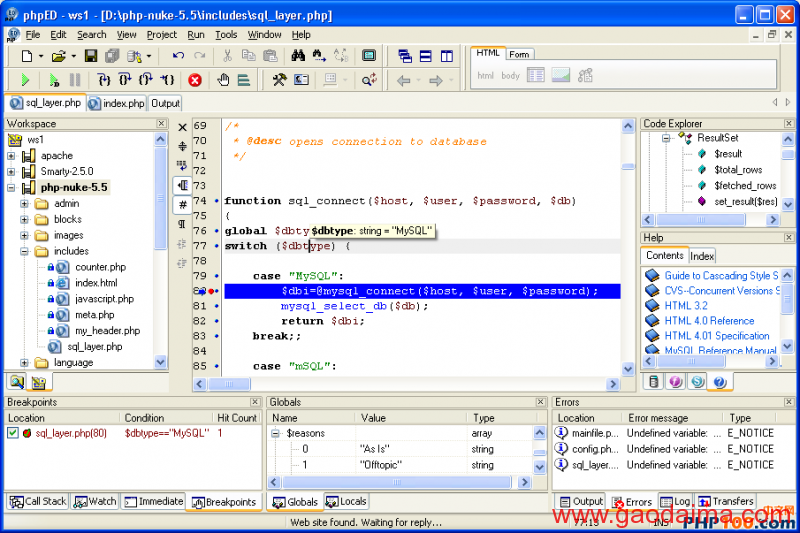
Task: Switch to the Log tab
Action: [676, 501]
